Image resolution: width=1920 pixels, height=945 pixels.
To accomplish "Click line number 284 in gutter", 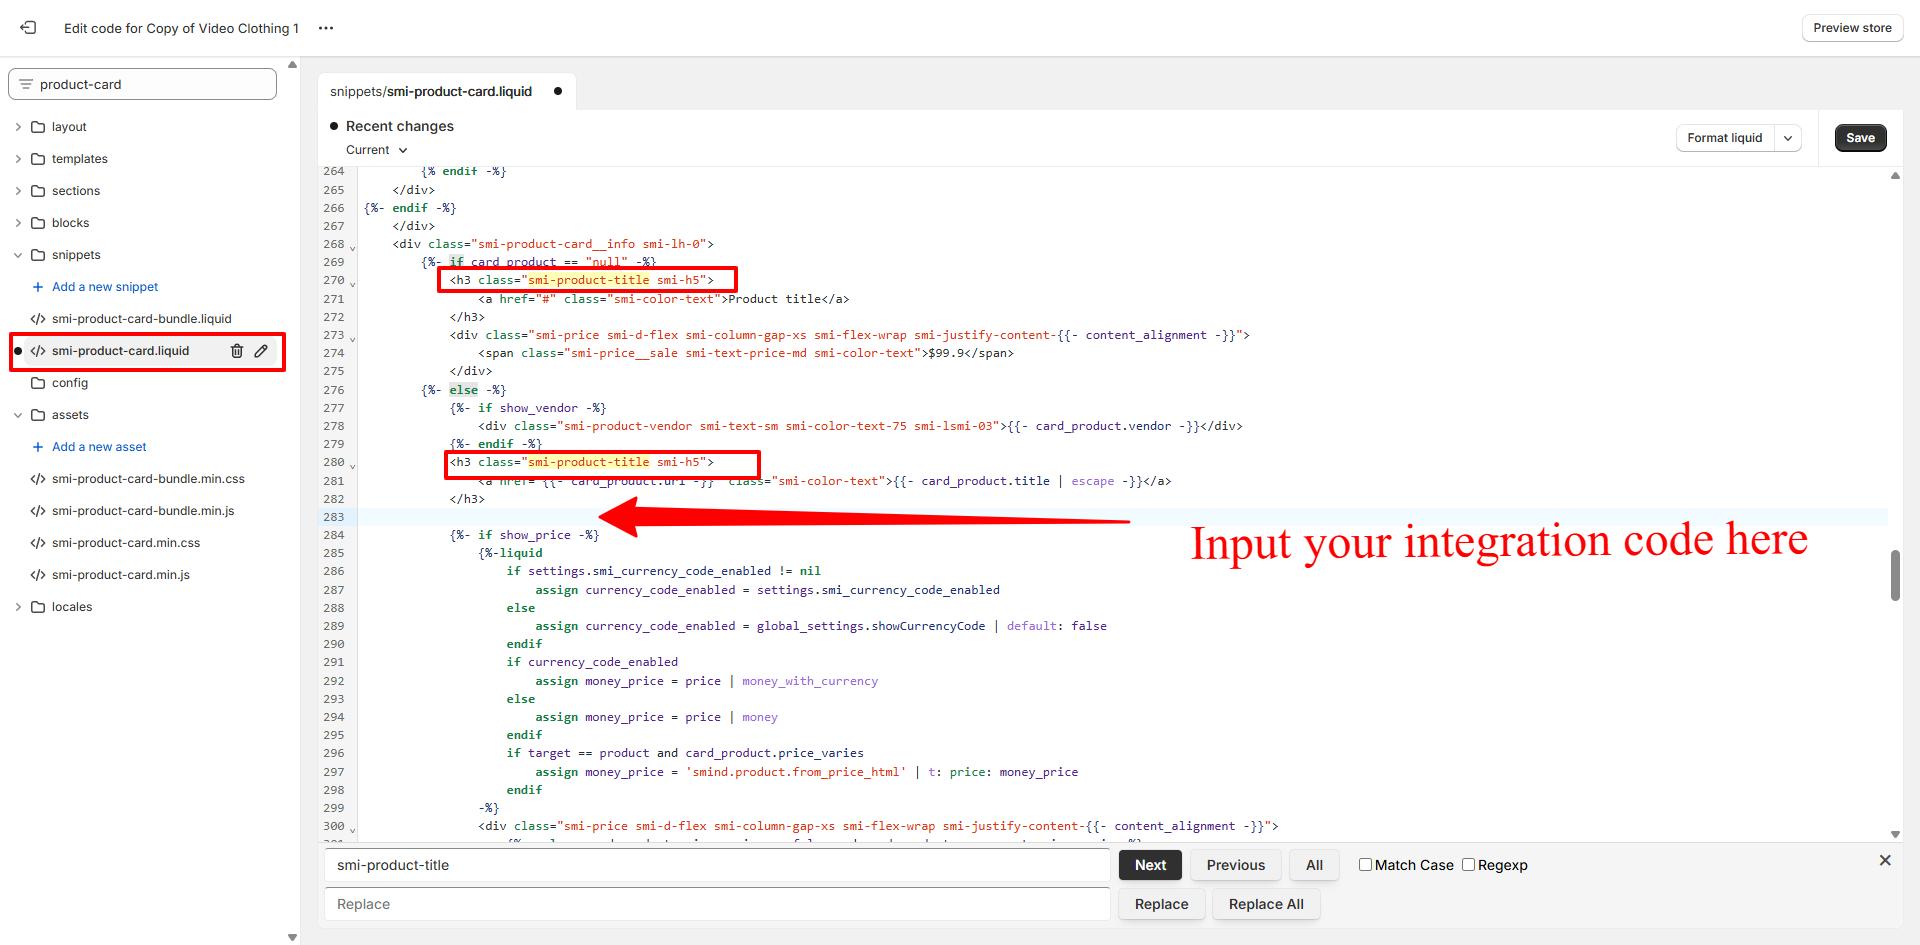I will coord(333,535).
